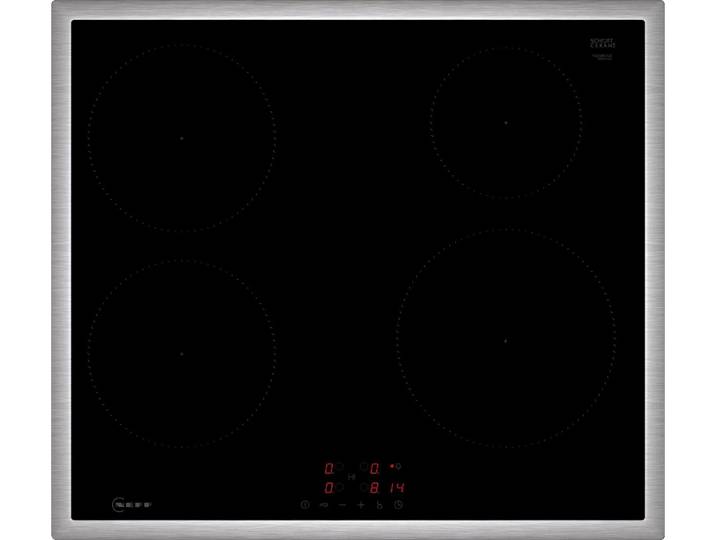Screen dimensions: 716x540
Task: Select the rear-right zone selector circle
Action: (x=364, y=467)
